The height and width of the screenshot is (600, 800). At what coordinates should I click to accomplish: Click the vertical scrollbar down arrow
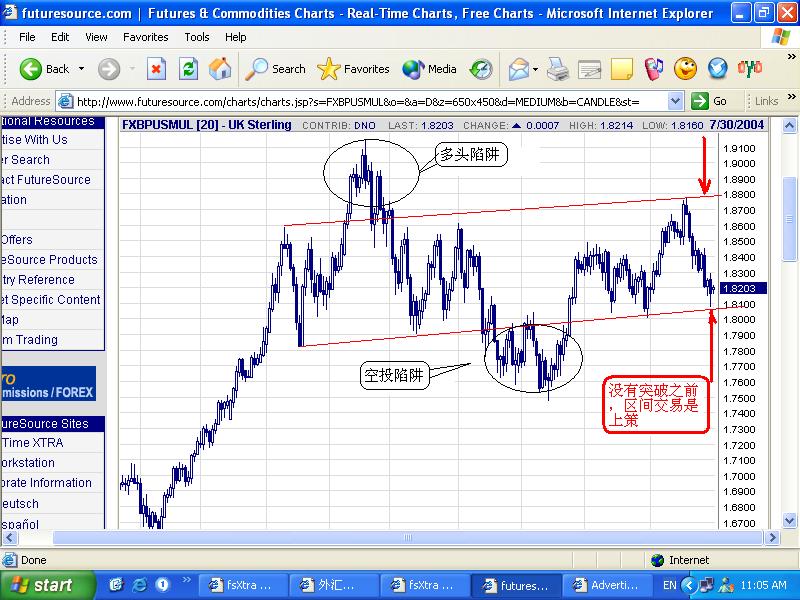tap(789, 520)
